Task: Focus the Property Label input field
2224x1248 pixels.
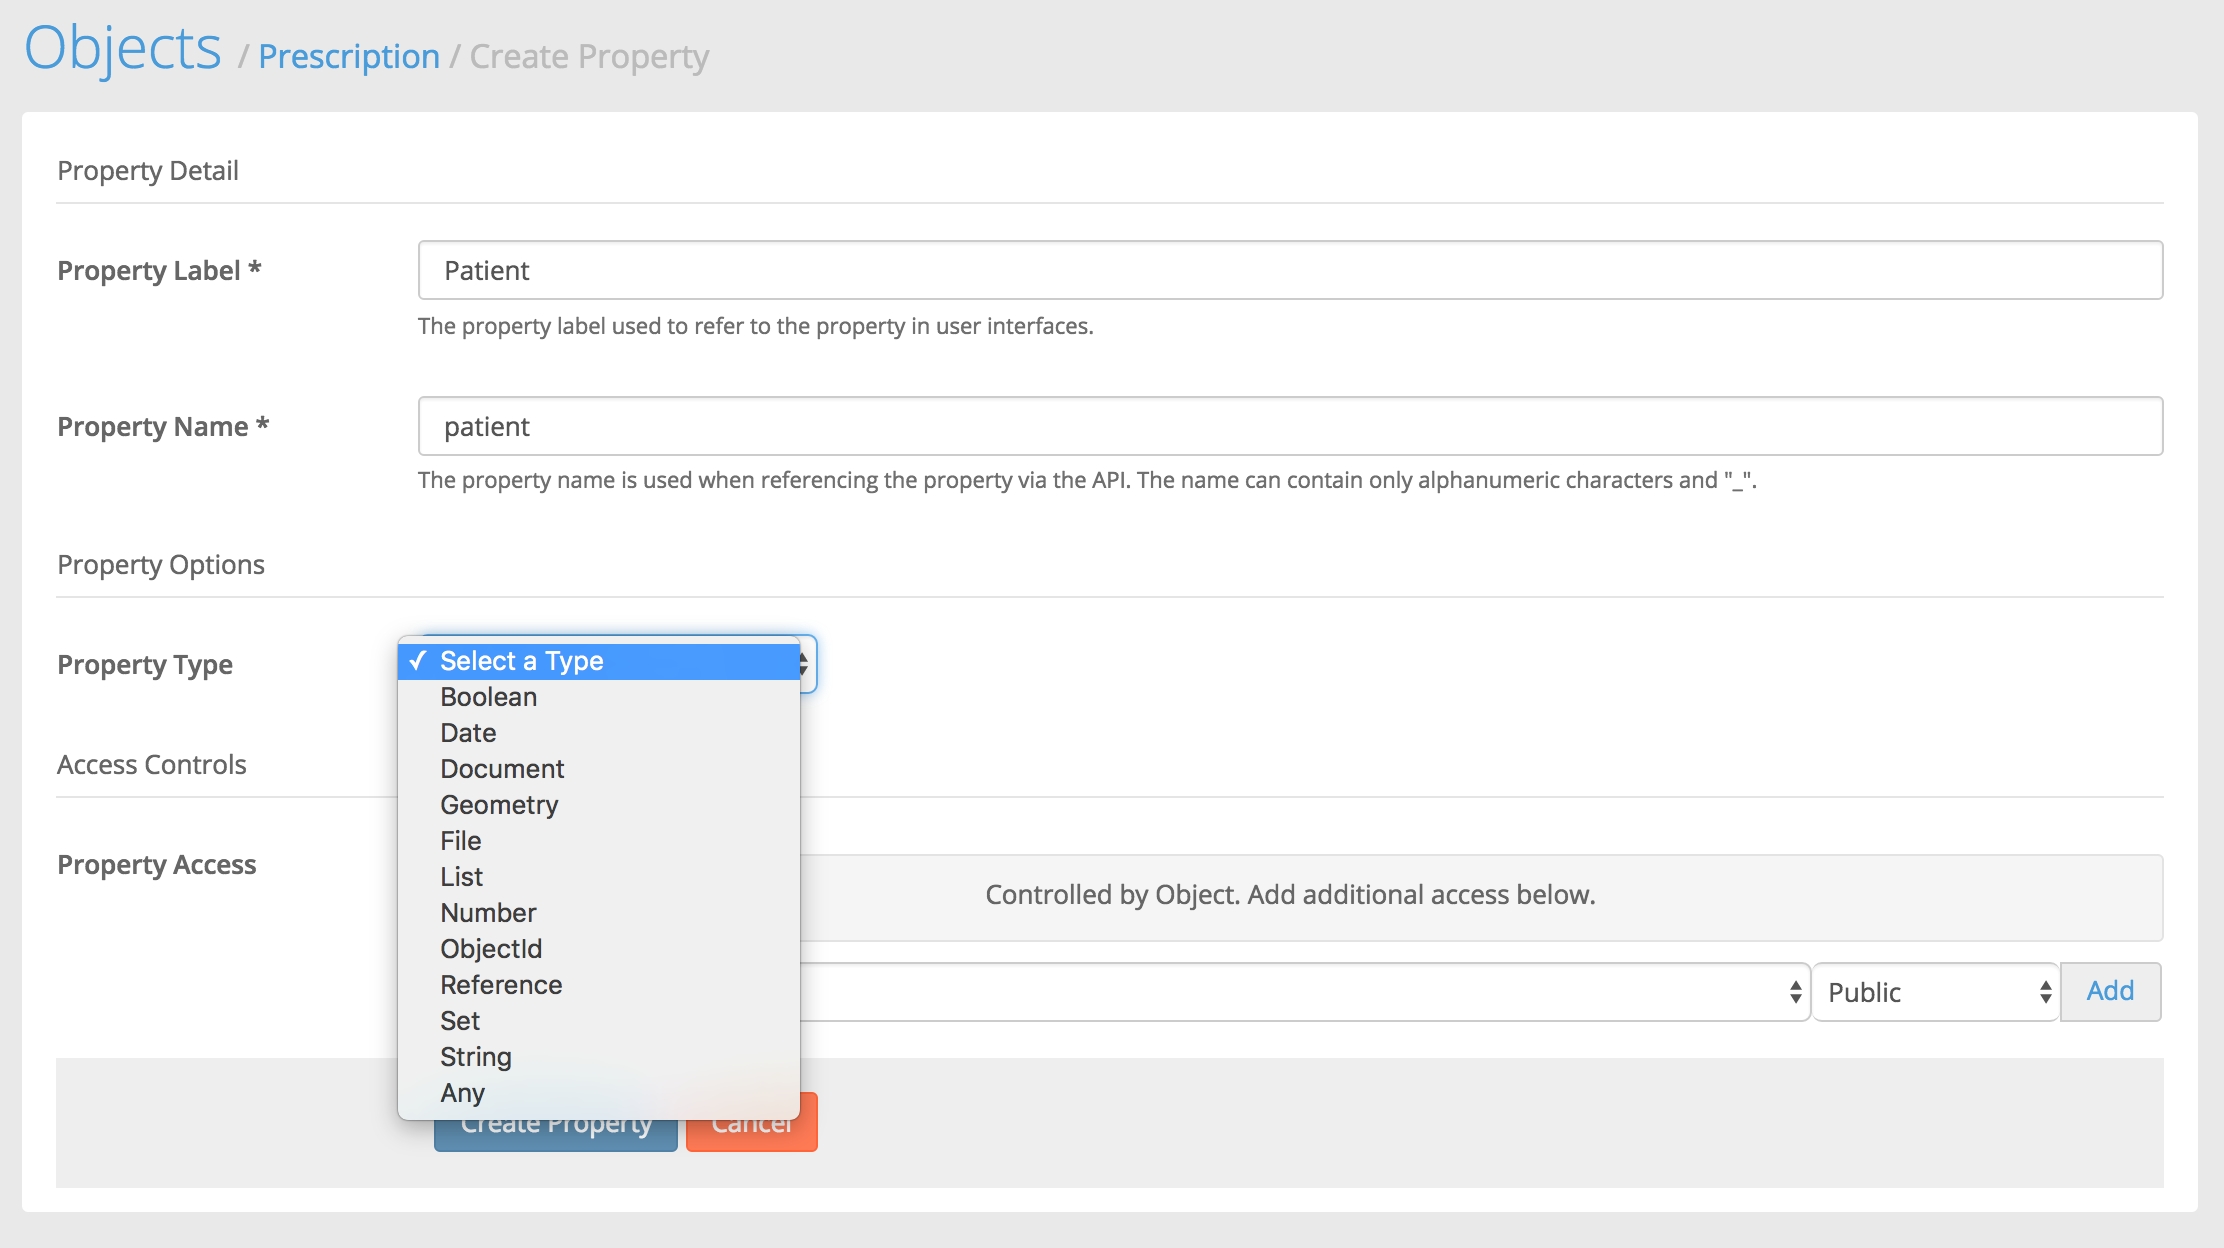Action: [x=1290, y=270]
